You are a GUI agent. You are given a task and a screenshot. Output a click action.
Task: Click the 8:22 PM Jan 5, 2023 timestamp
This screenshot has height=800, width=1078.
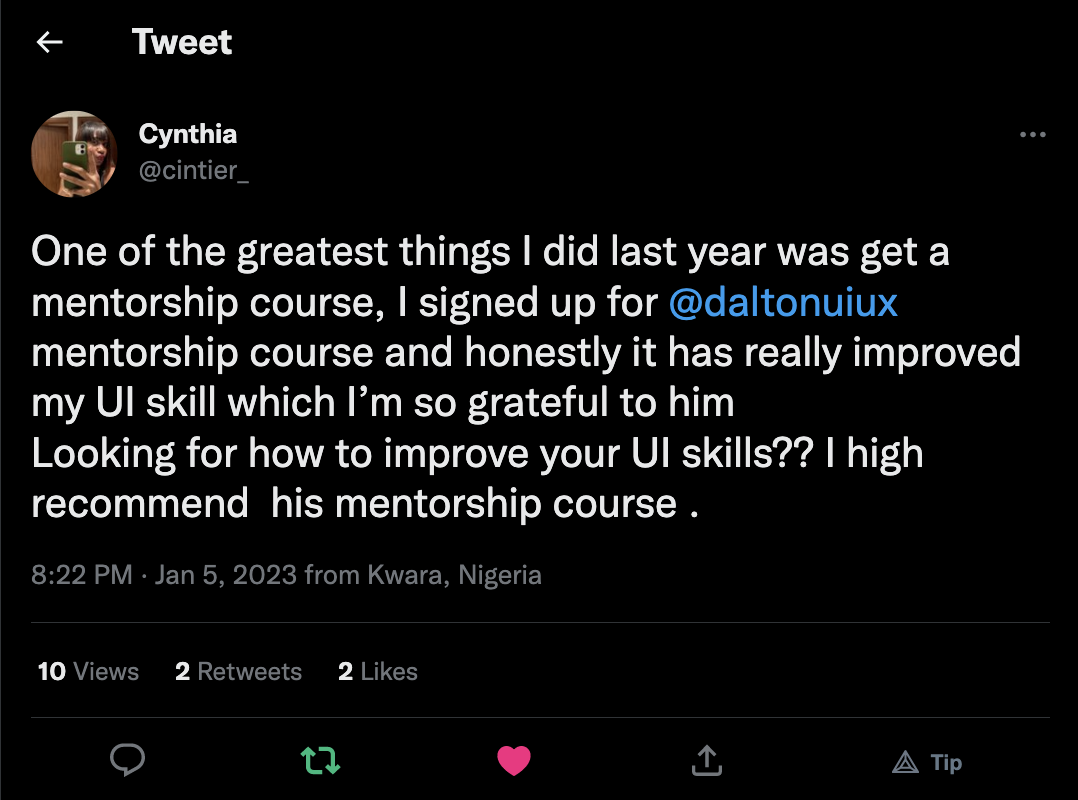point(164,575)
